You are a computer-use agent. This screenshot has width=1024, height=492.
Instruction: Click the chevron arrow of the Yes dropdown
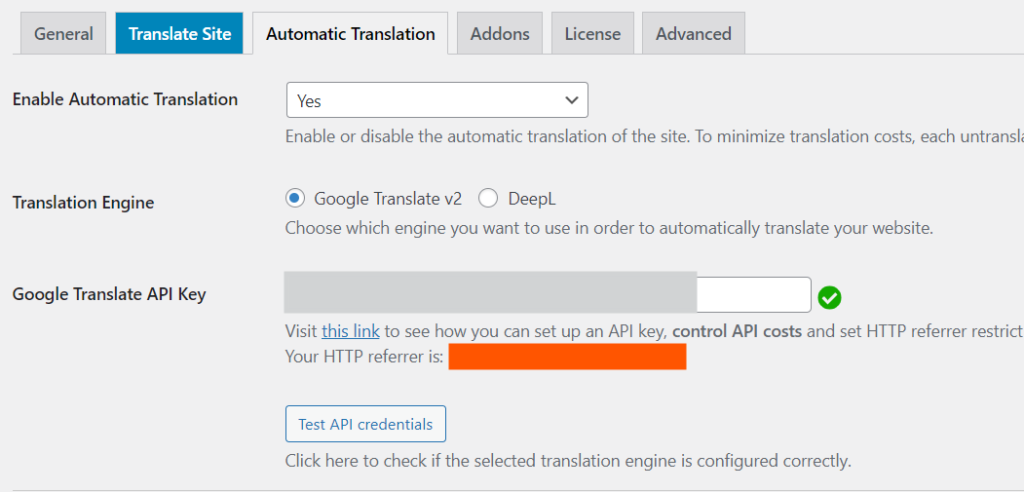[571, 100]
